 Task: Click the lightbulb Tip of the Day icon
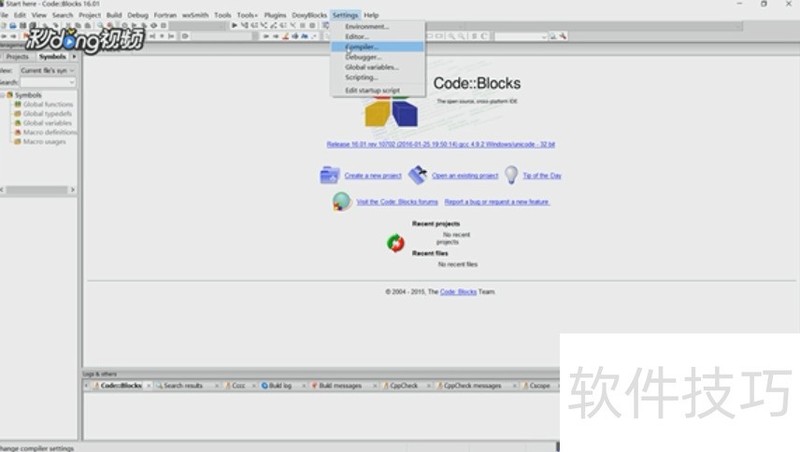[x=511, y=175]
